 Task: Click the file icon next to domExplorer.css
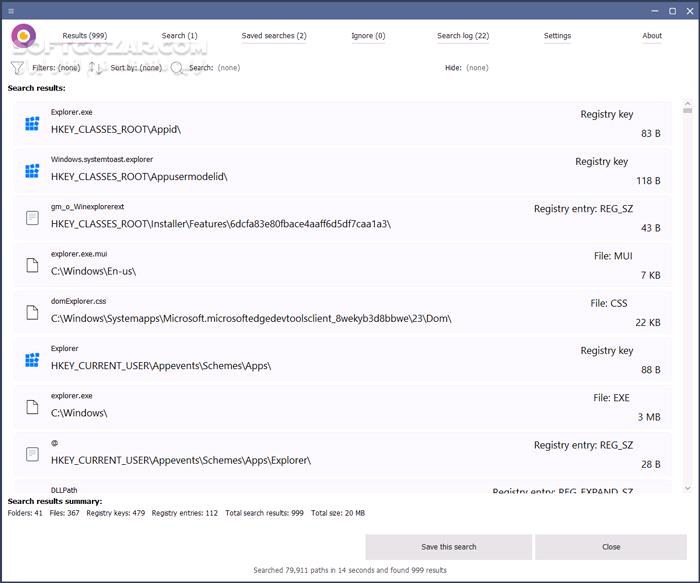pyautogui.click(x=32, y=311)
